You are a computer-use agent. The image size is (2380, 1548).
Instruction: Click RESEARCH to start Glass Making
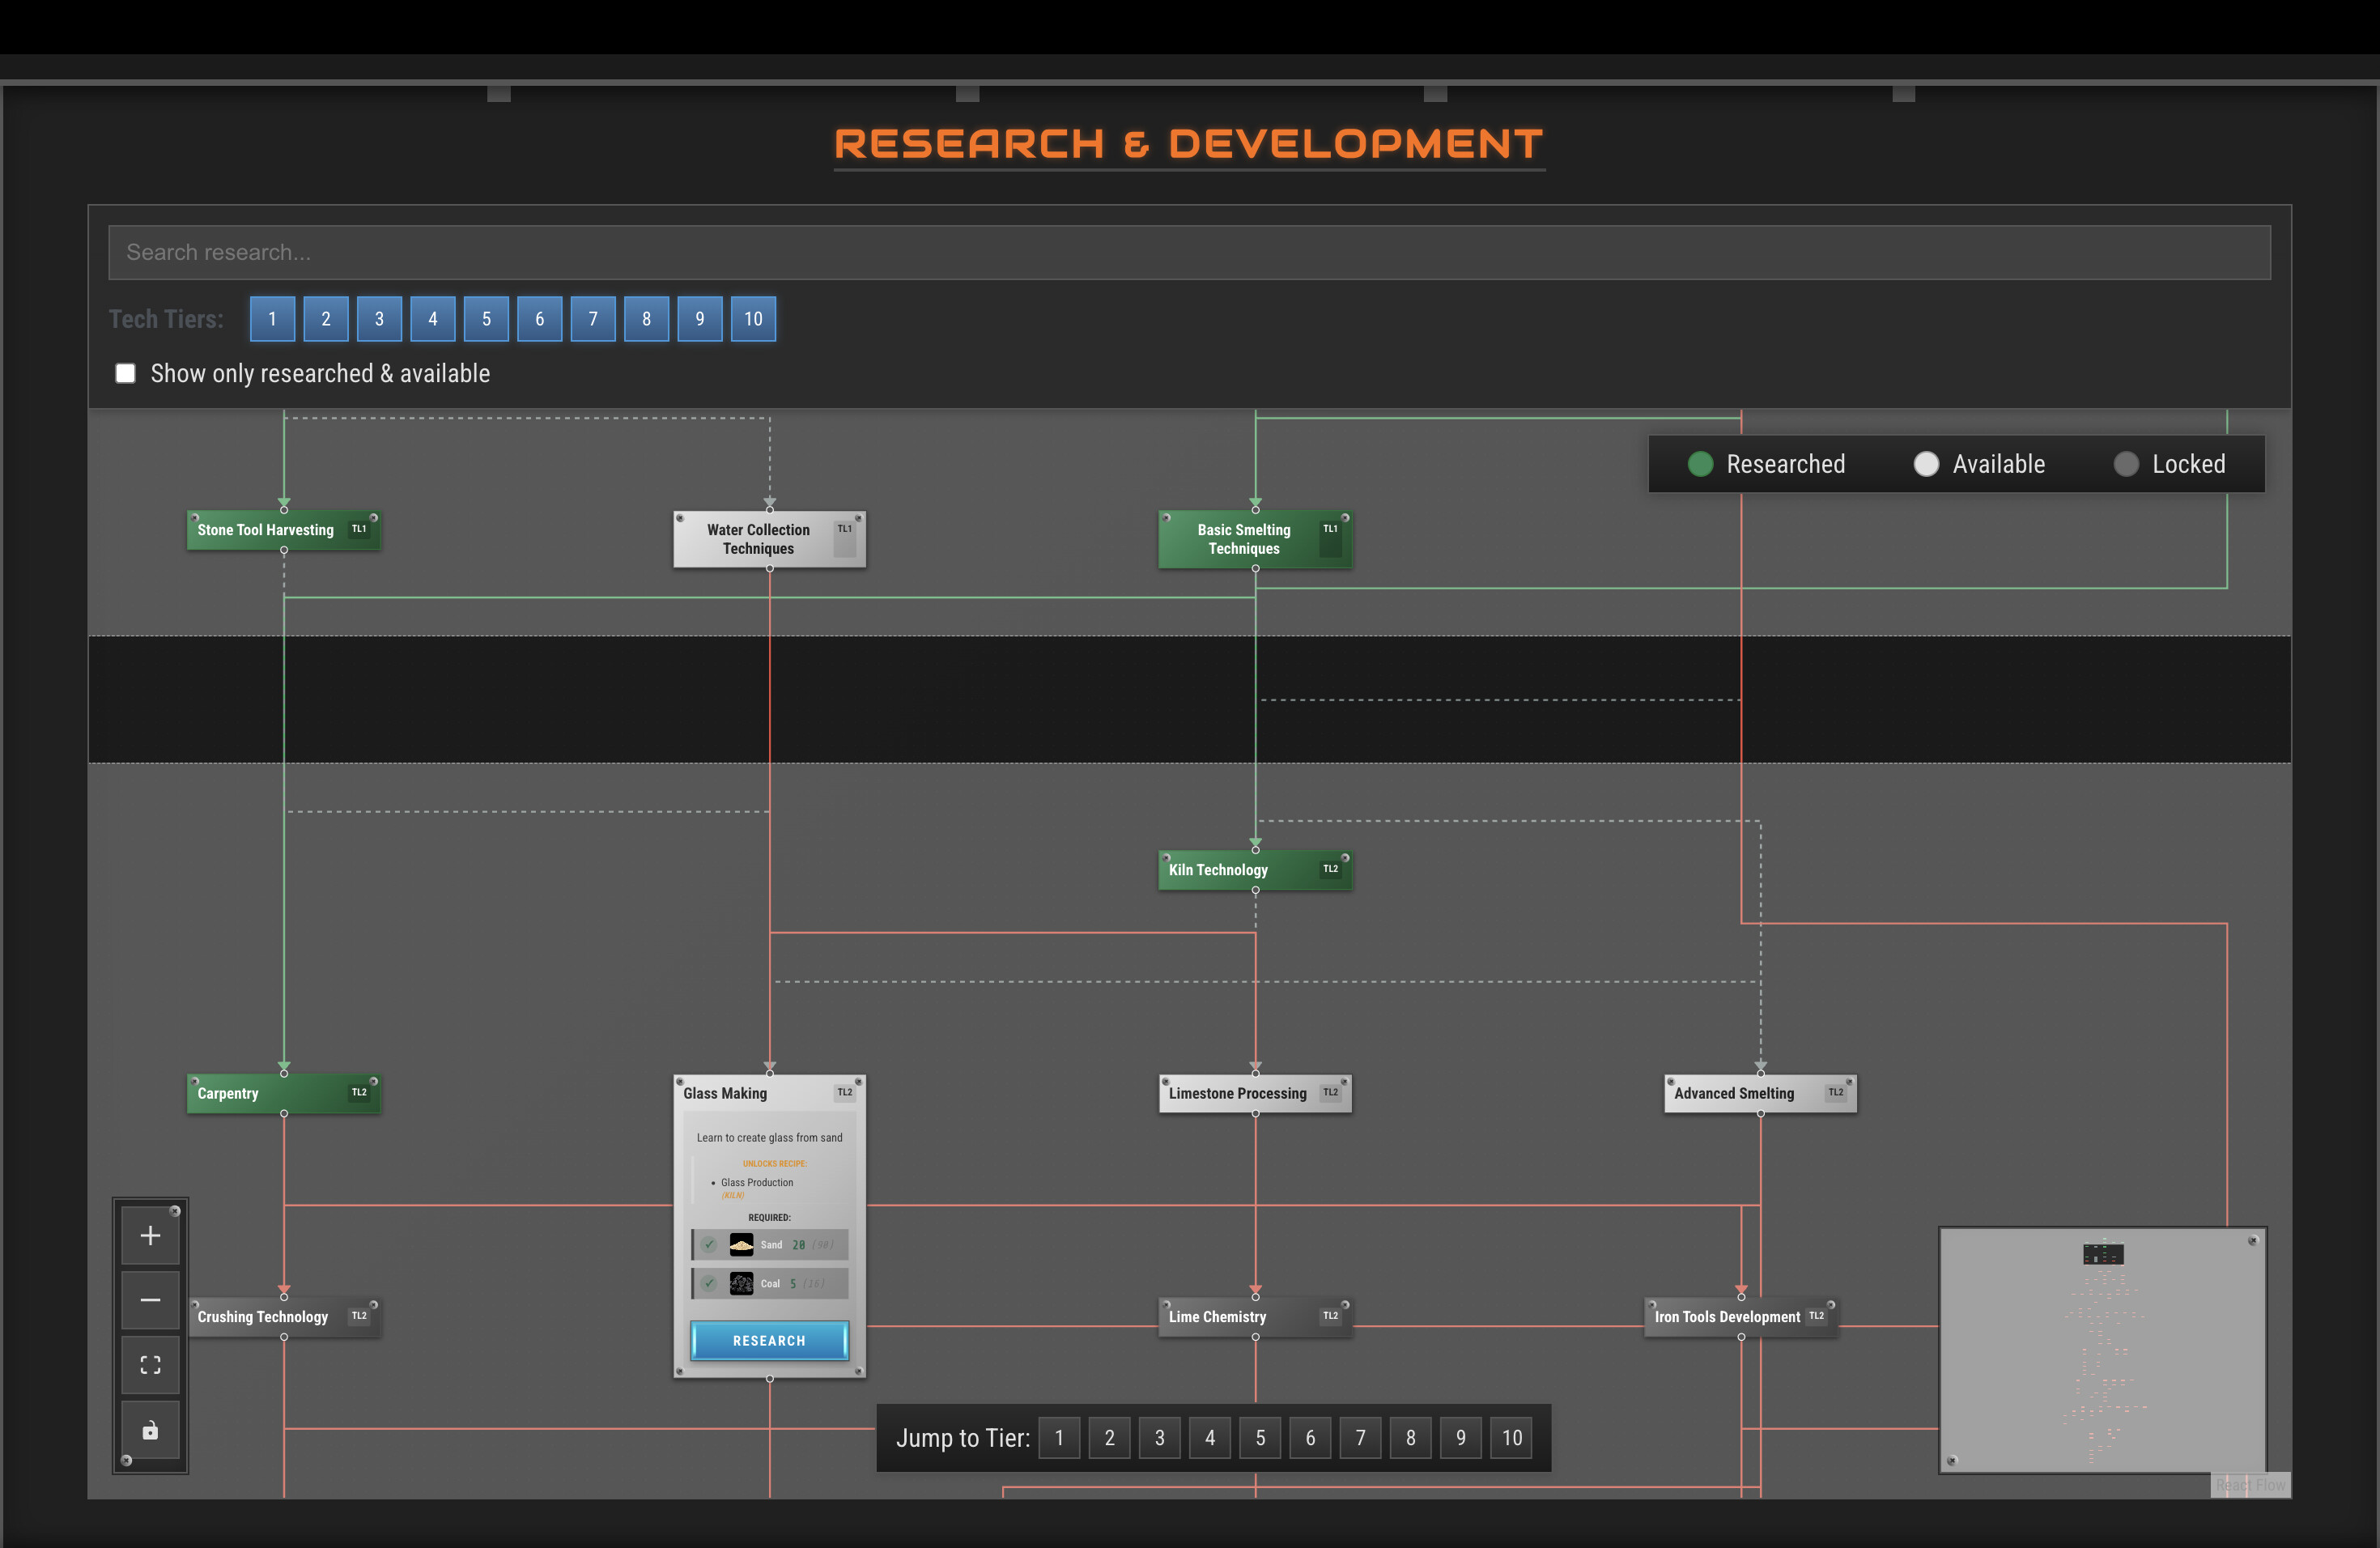[x=769, y=1340]
